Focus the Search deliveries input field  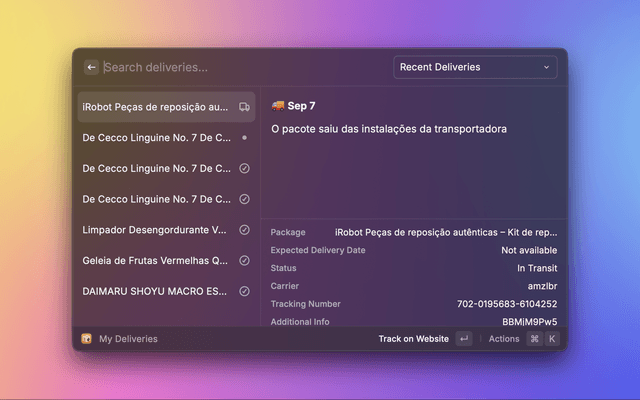[240, 67]
